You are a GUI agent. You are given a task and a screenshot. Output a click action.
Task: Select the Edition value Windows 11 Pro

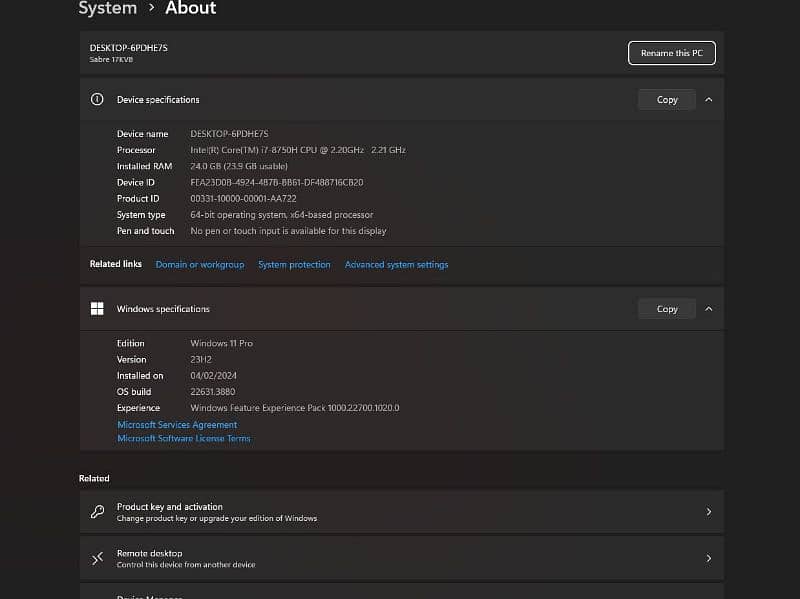click(221, 343)
